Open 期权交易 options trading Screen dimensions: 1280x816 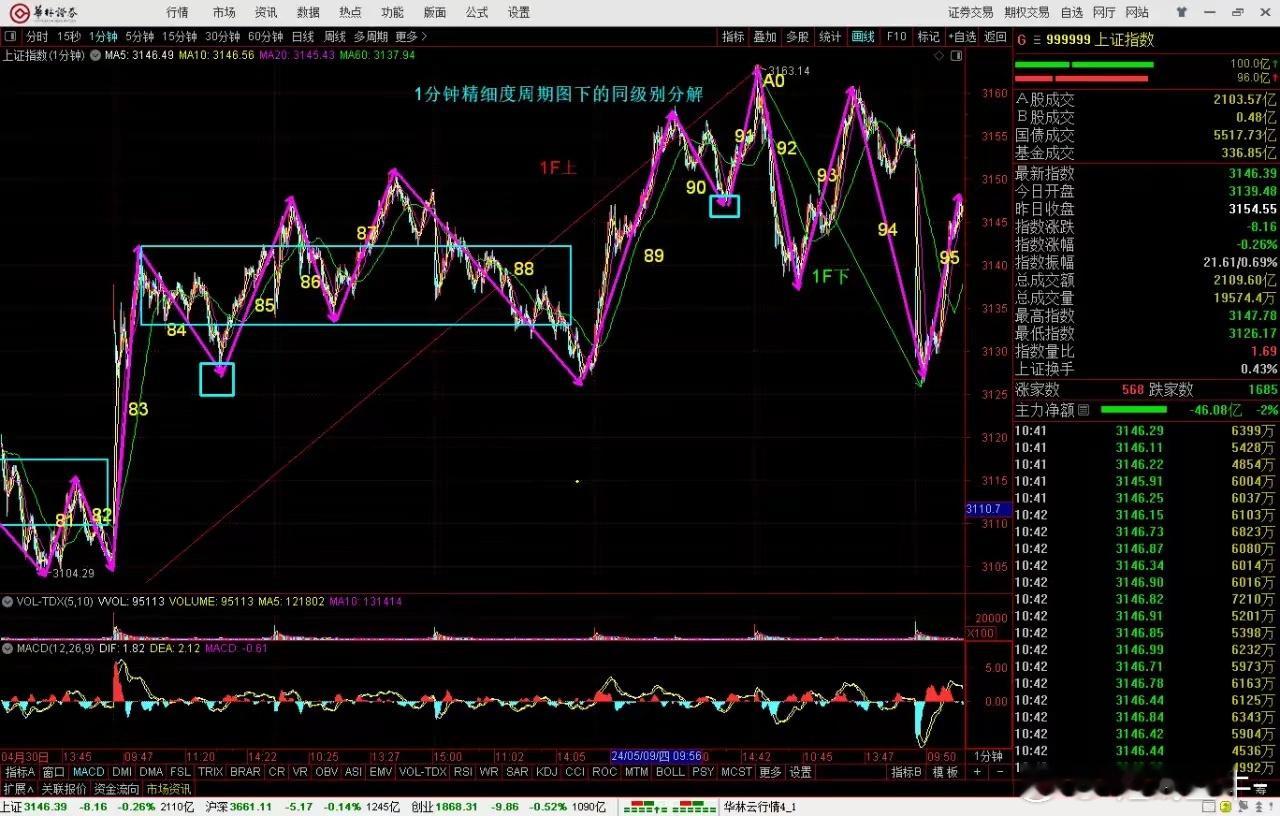pos(1027,12)
